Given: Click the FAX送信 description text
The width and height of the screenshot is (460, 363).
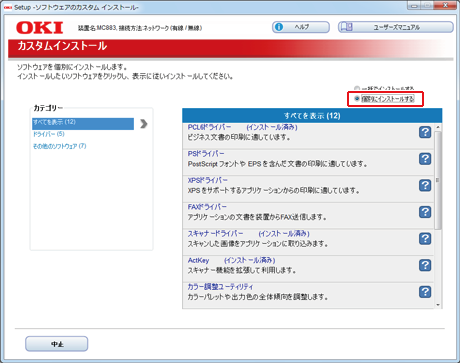Looking at the screenshot, I should pos(257,217).
